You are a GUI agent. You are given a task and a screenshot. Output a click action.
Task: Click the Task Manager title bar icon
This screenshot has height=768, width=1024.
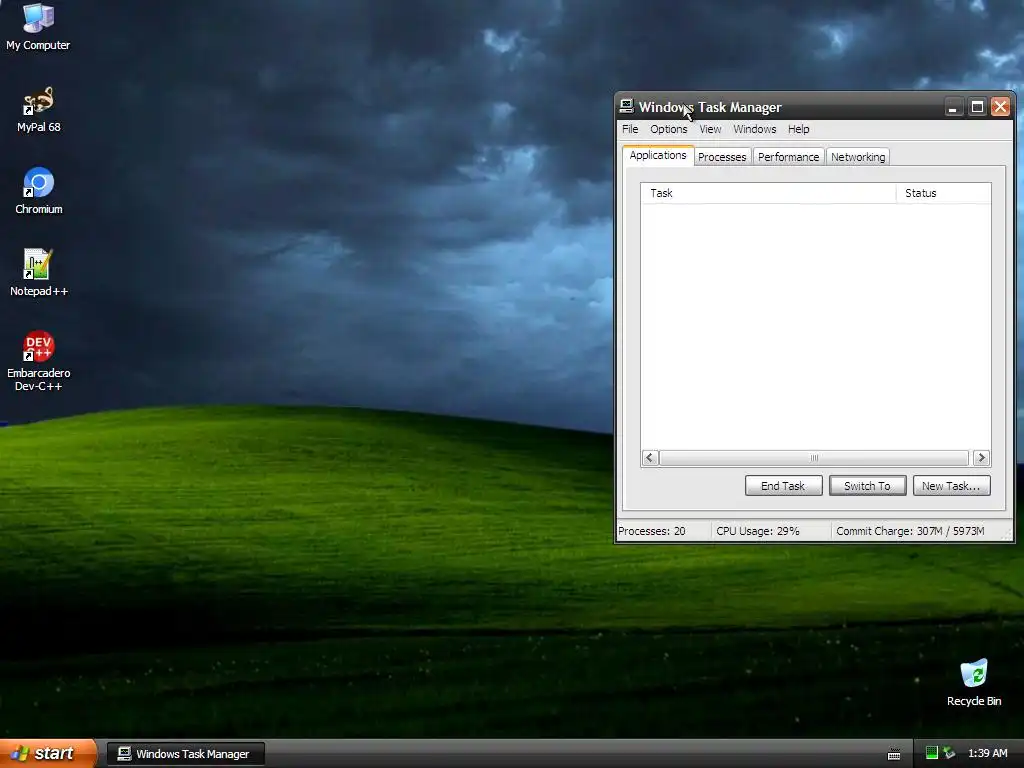pos(627,106)
